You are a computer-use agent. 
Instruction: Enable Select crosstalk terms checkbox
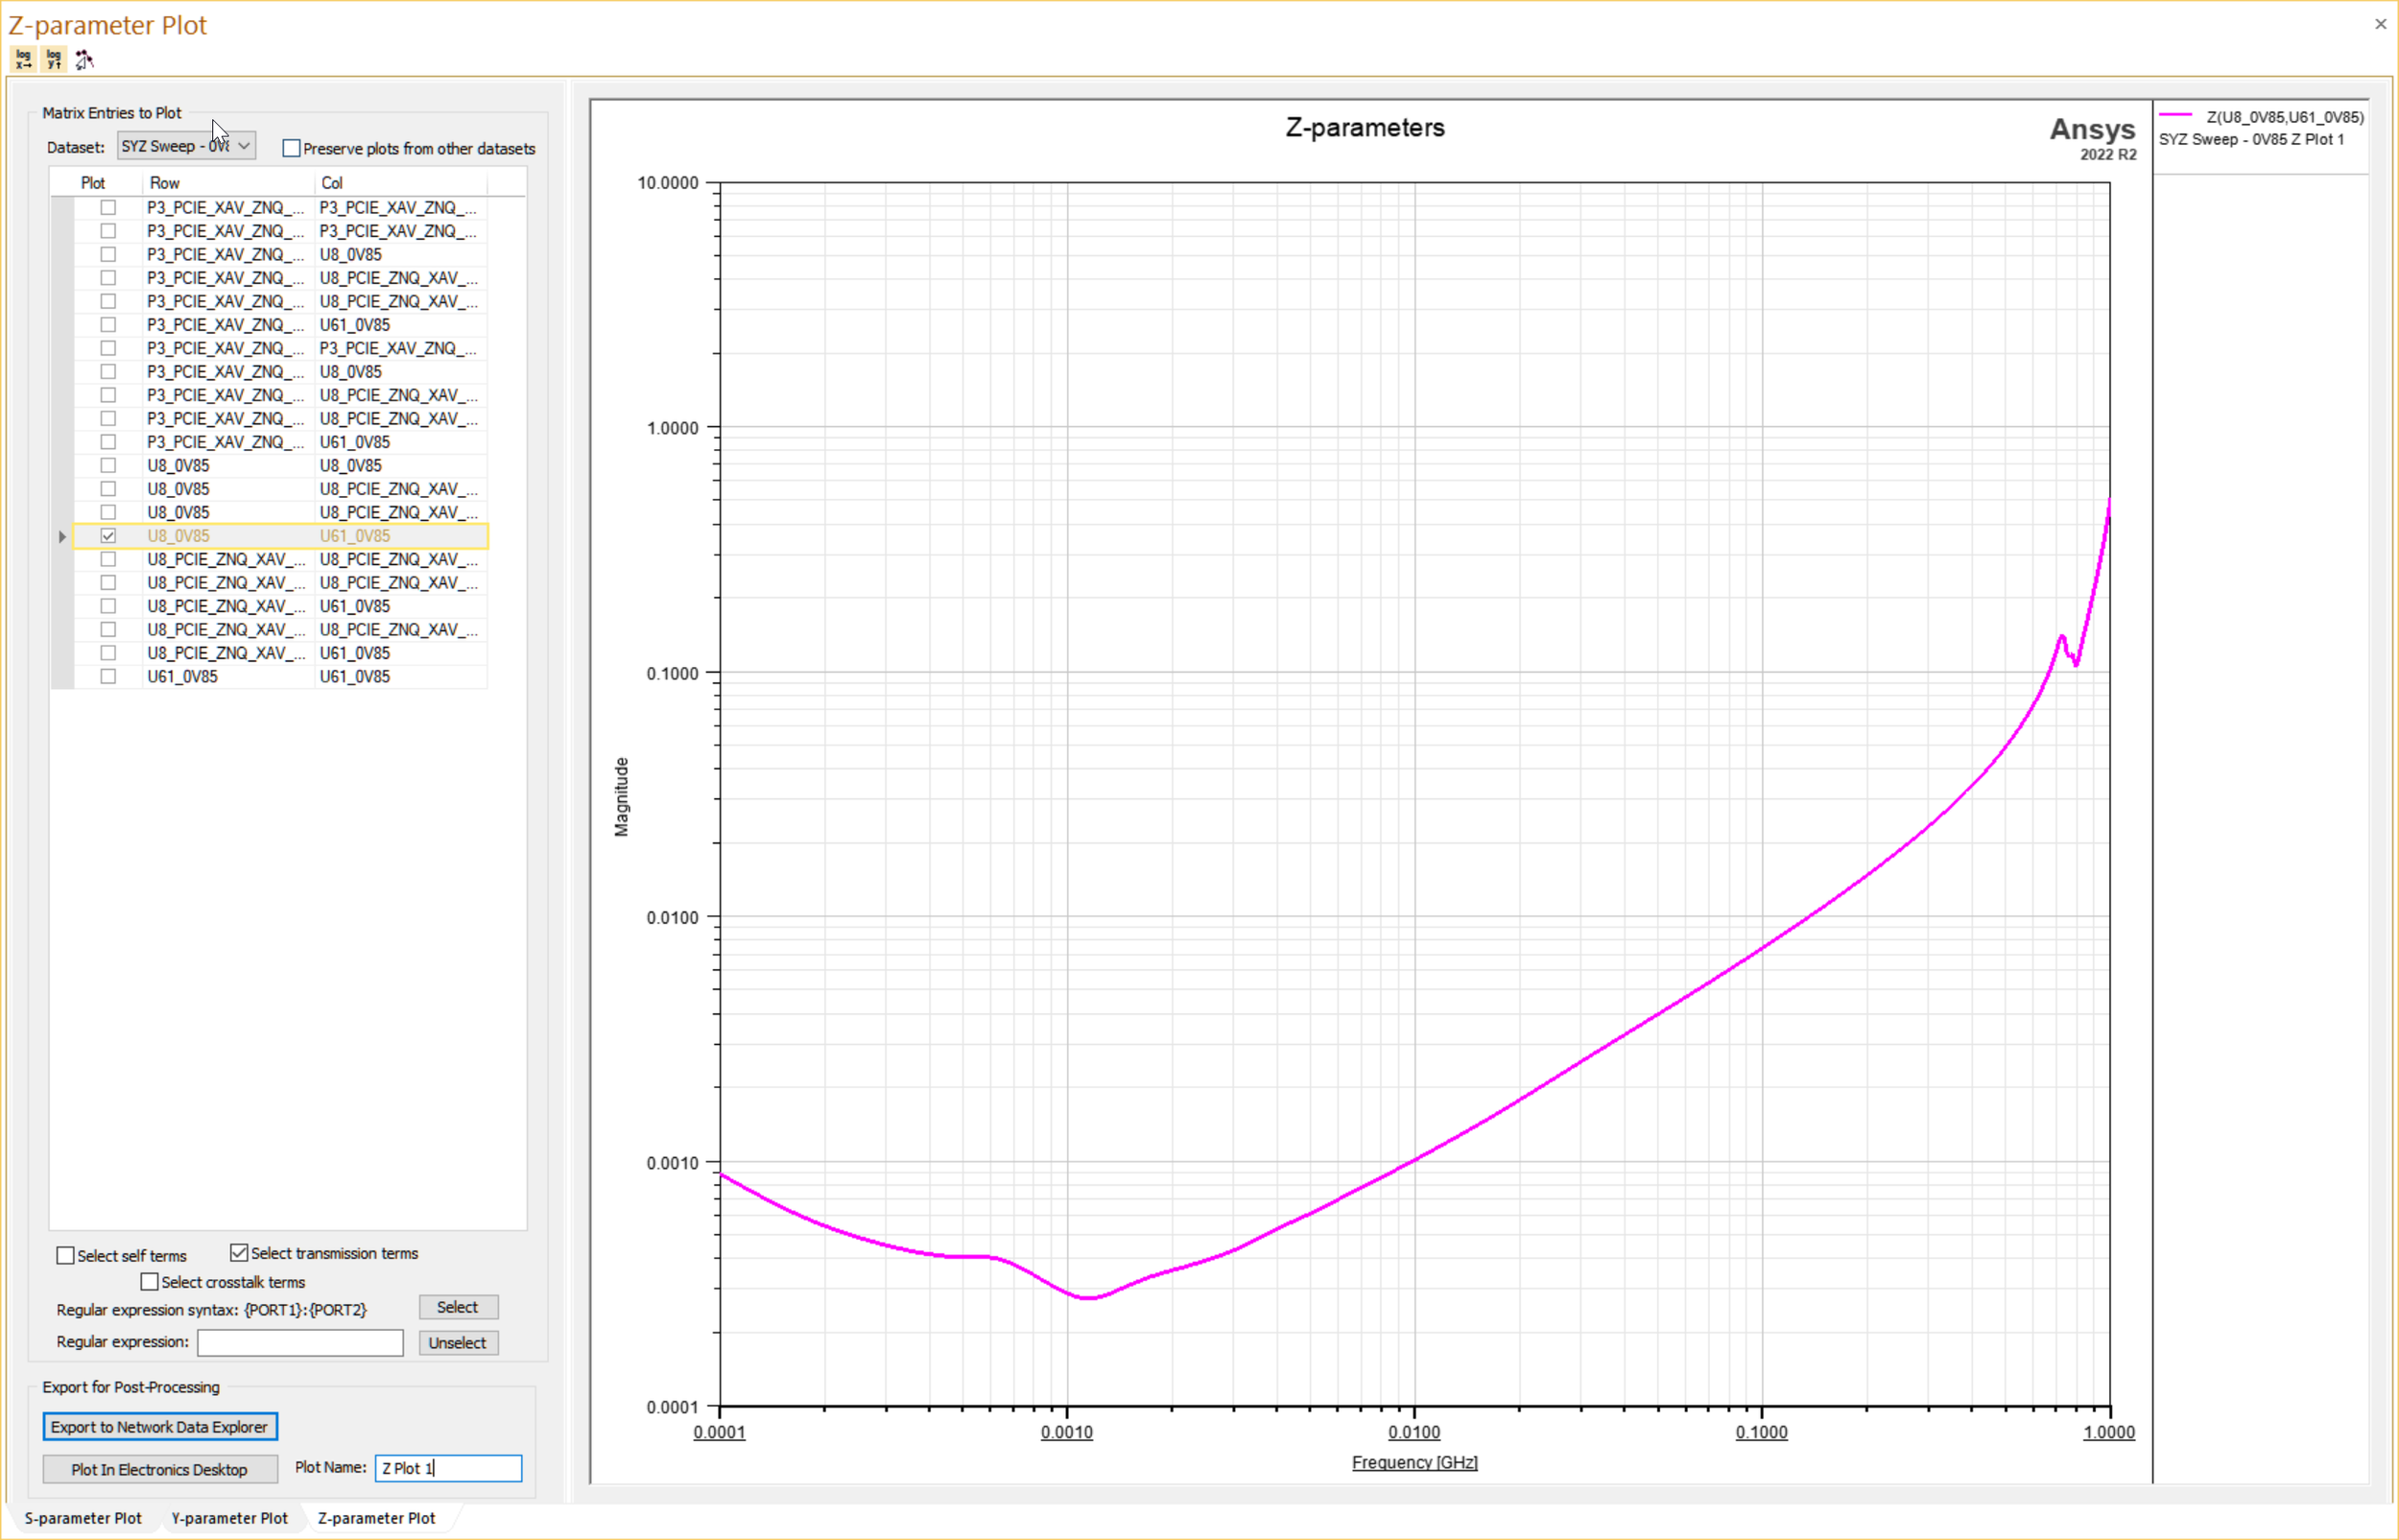click(x=150, y=1282)
